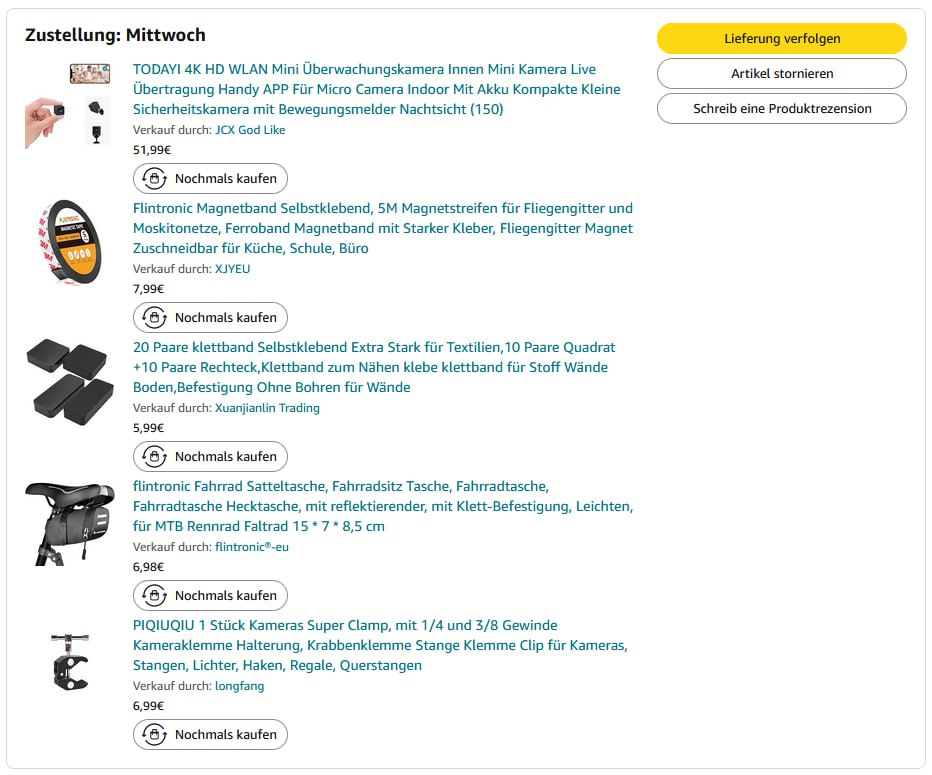Click the buy-again icon under the klettband item
Viewport: 932px width, 775px height.
154,457
